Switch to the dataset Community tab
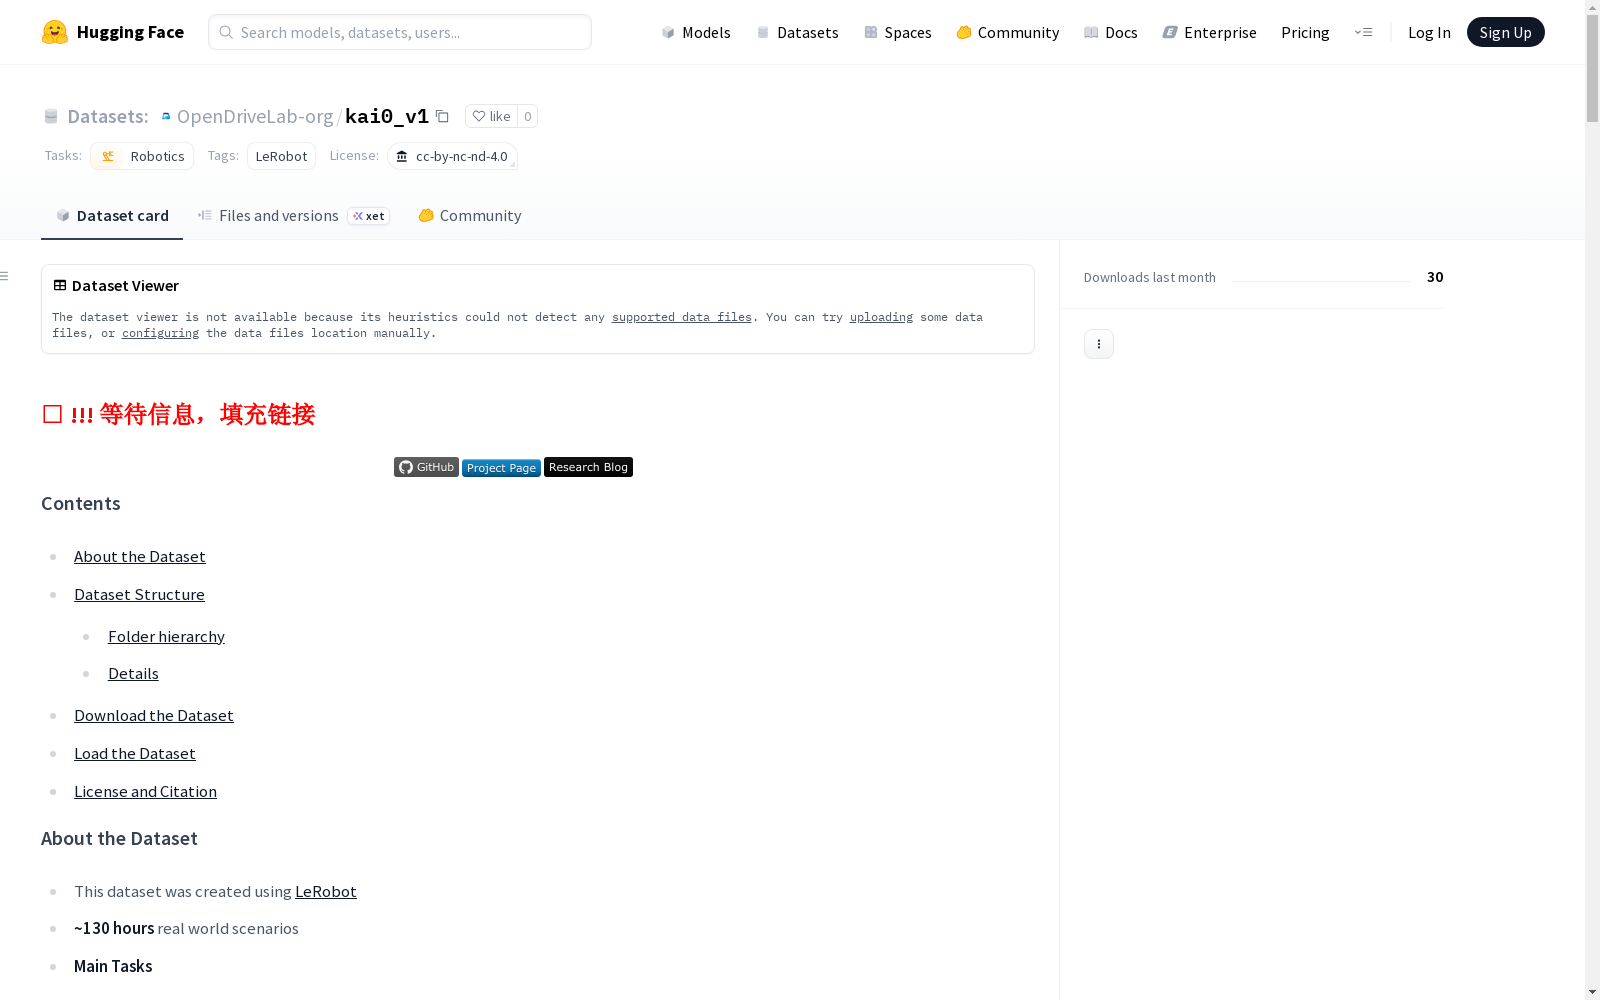Viewport: 1600px width, 1000px height. point(469,215)
